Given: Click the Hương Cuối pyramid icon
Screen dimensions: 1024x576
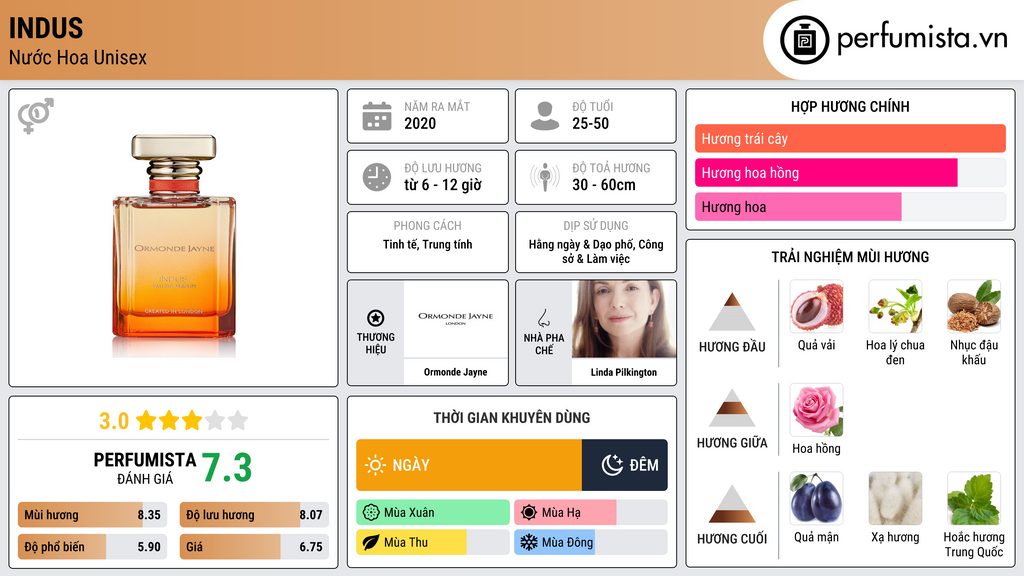Looking at the screenshot, I should coord(732,504).
